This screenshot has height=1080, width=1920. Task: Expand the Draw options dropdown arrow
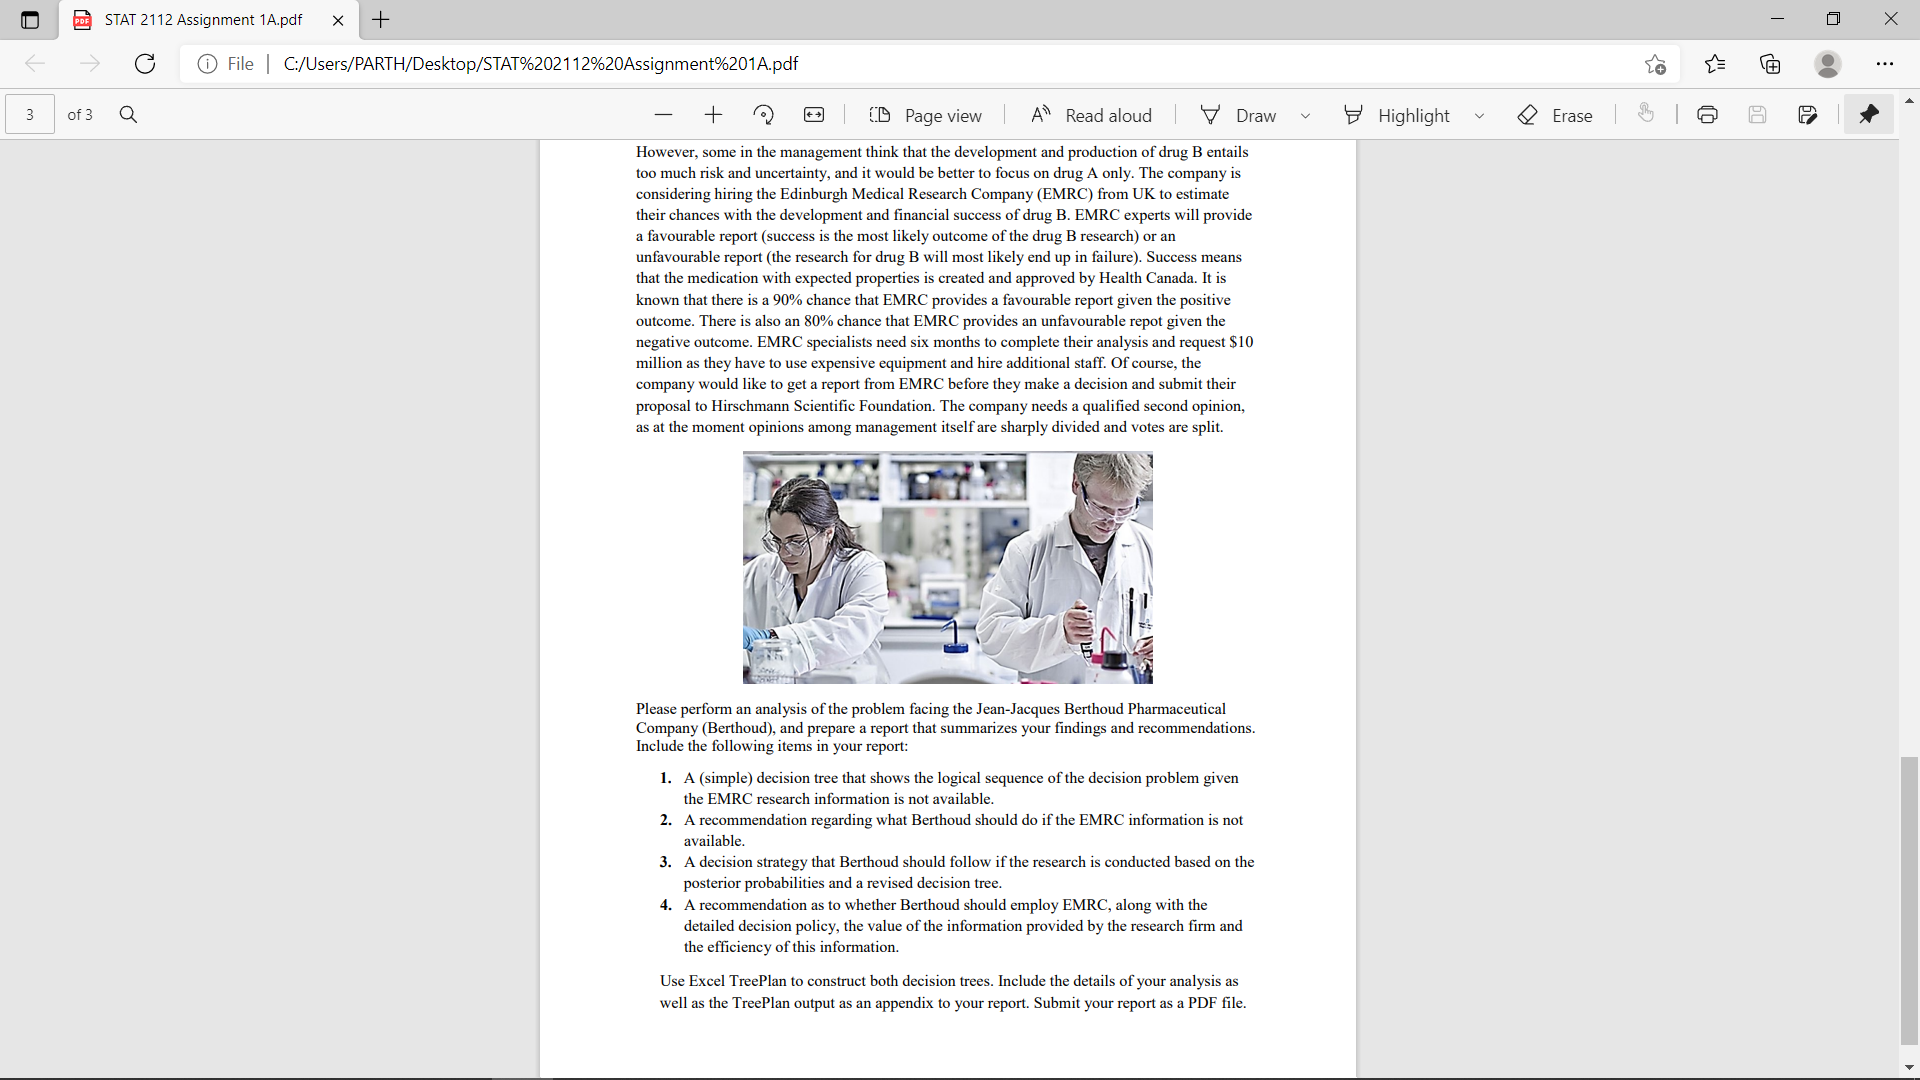(x=1305, y=116)
